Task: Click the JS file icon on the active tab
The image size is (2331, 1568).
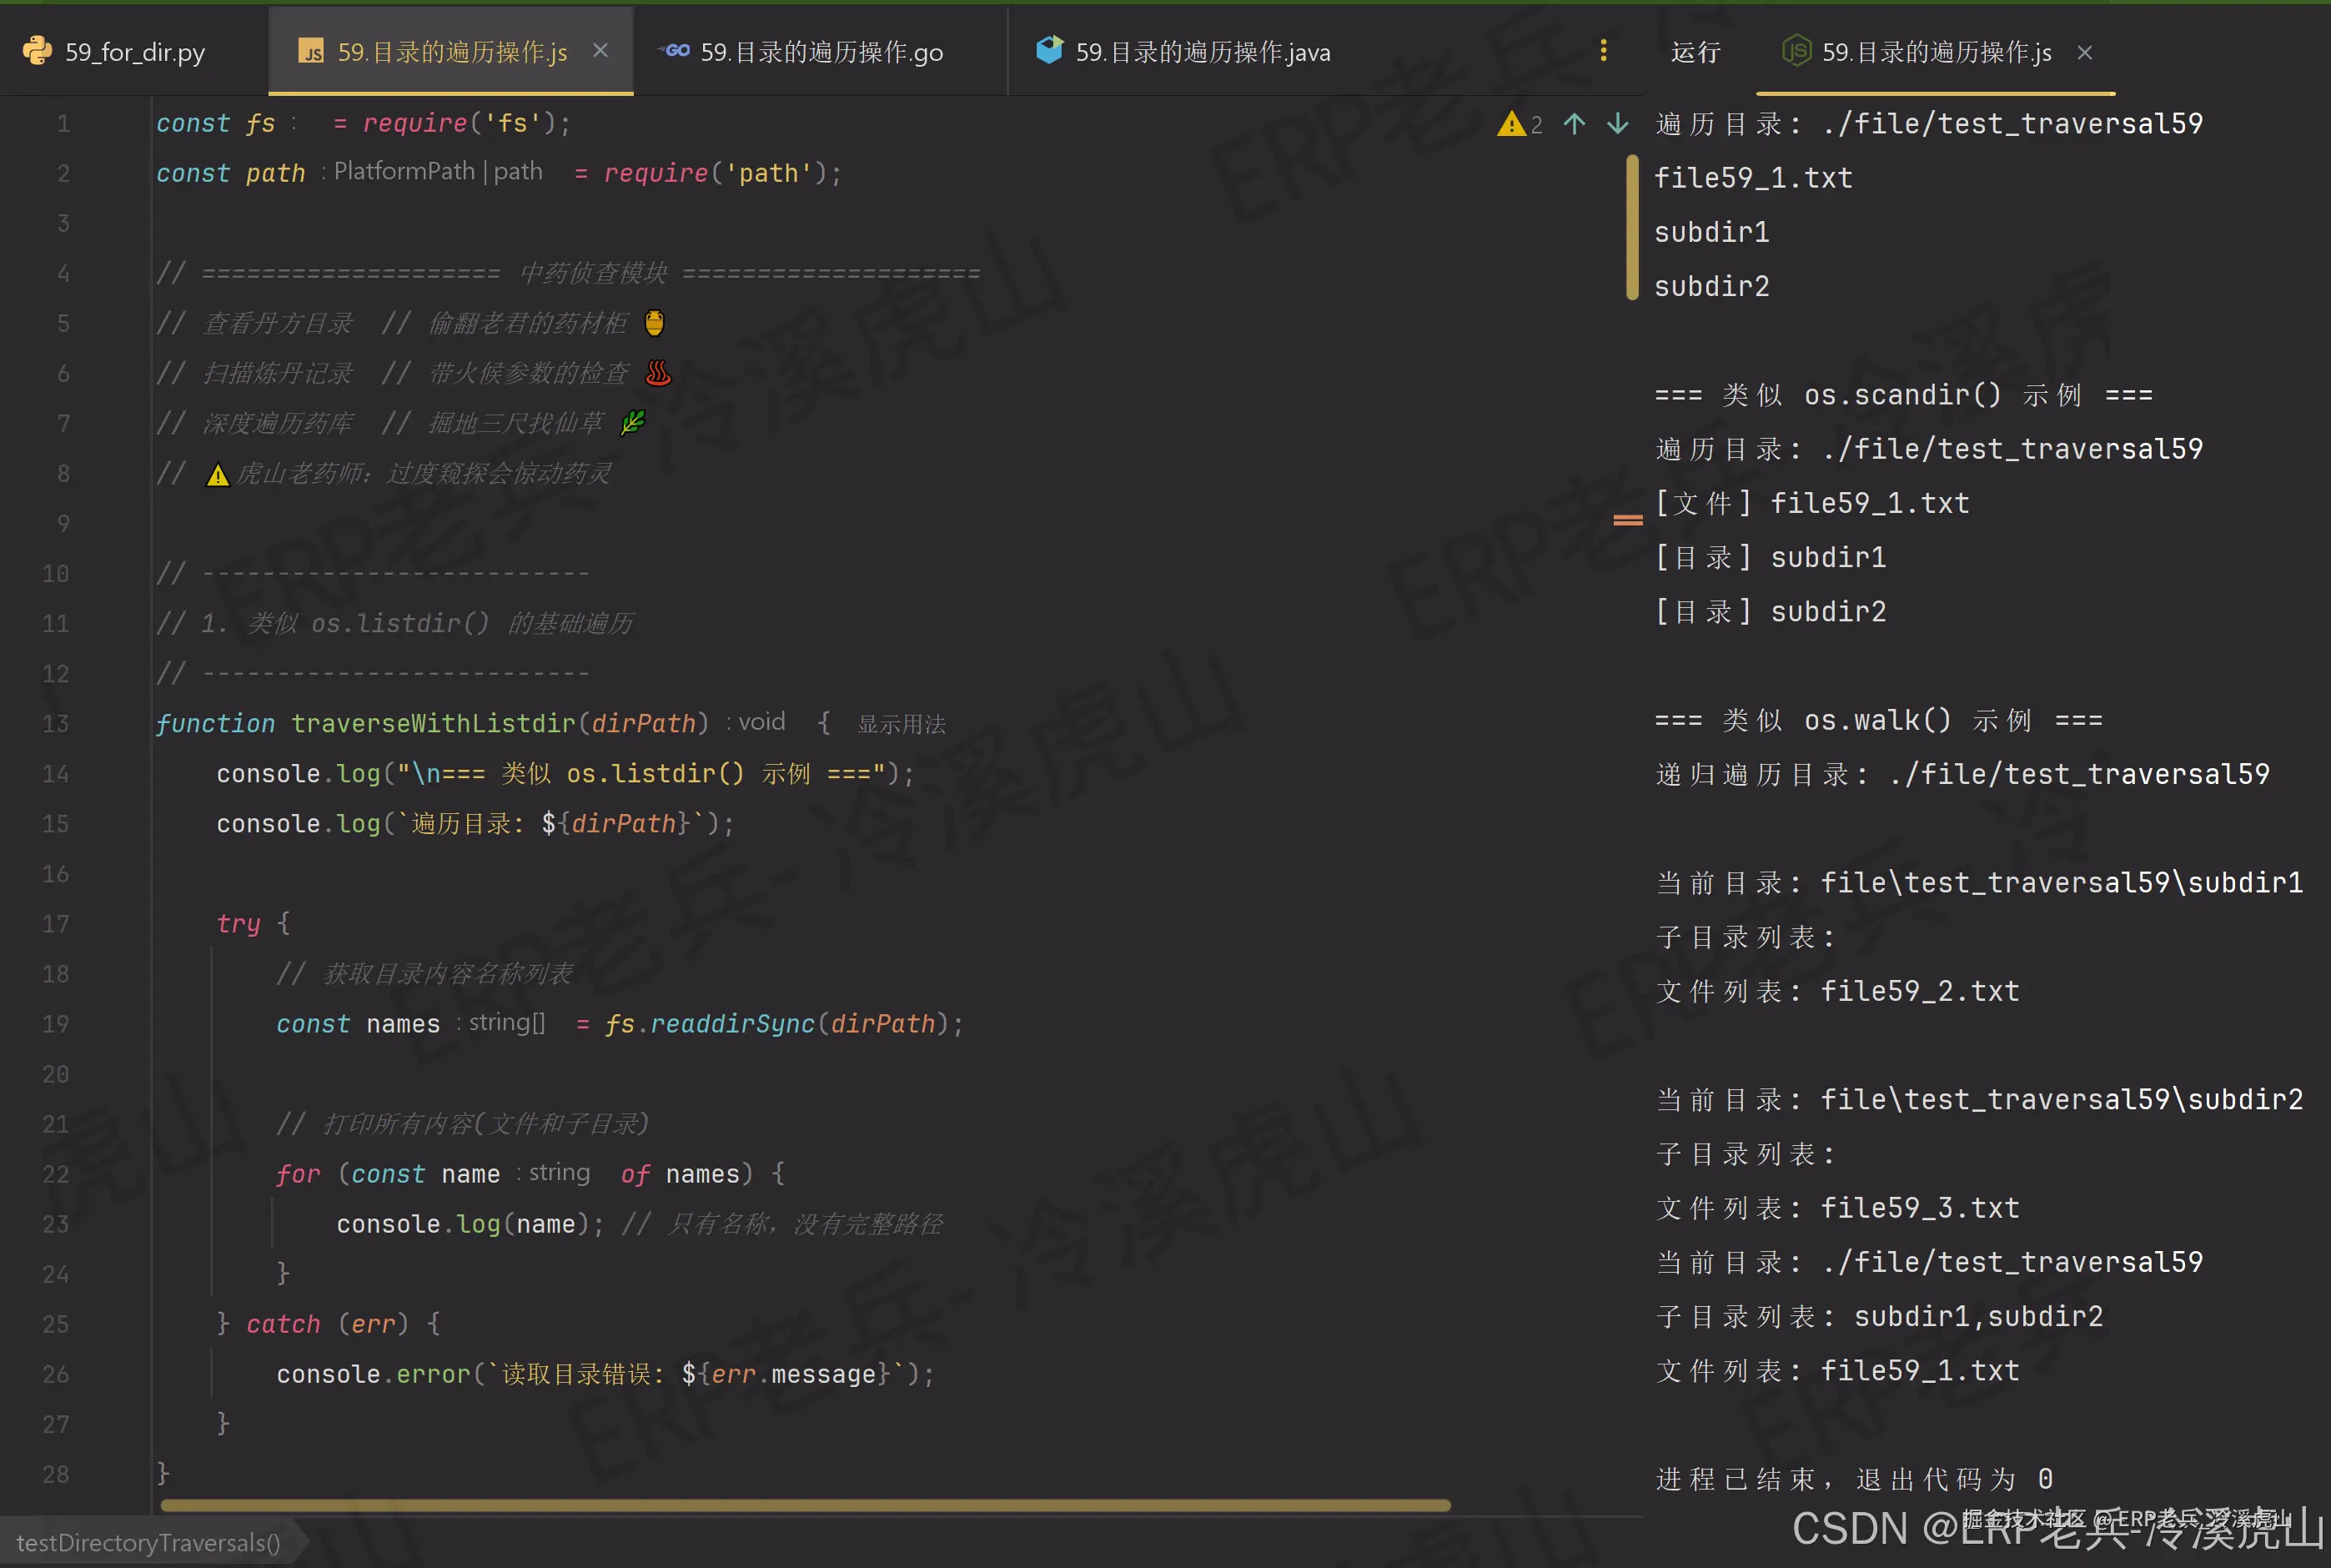Action: (312, 52)
